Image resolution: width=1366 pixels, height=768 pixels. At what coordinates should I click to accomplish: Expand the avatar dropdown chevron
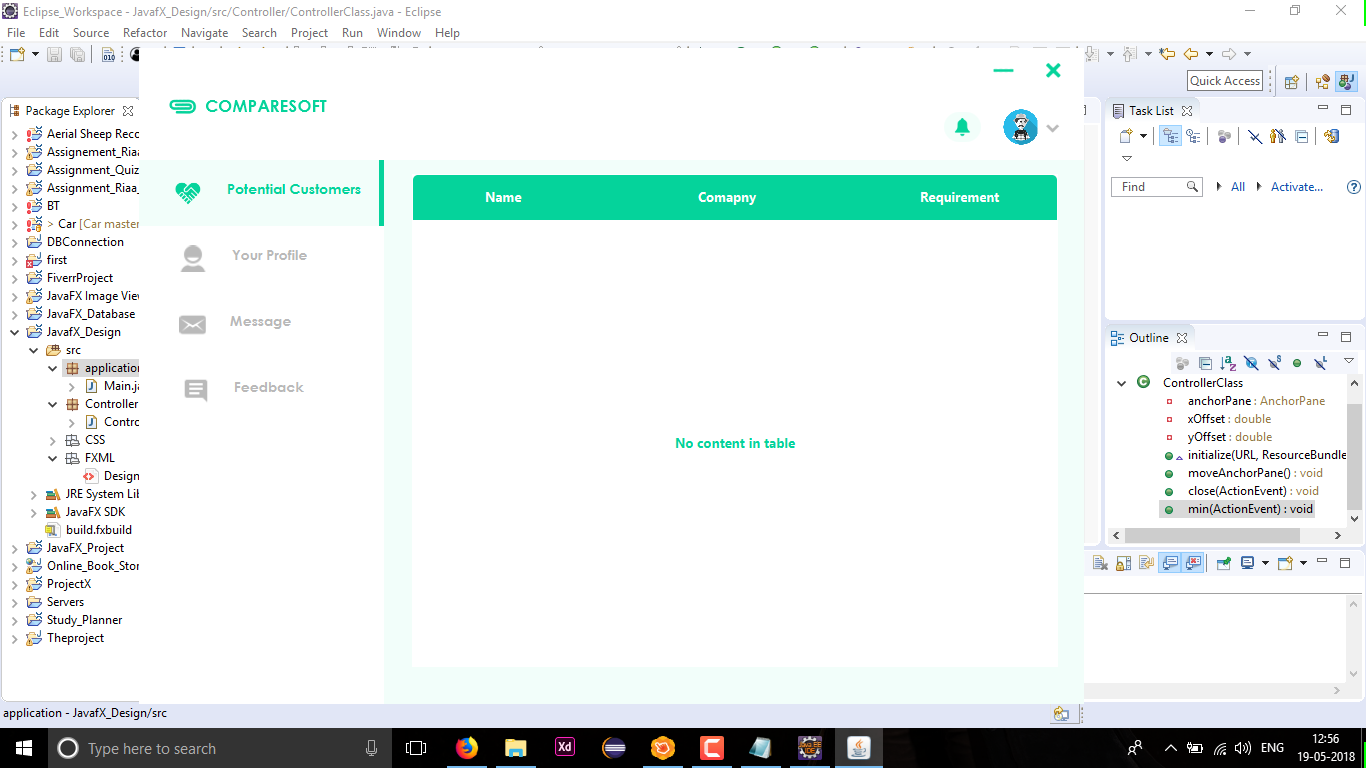(1052, 128)
